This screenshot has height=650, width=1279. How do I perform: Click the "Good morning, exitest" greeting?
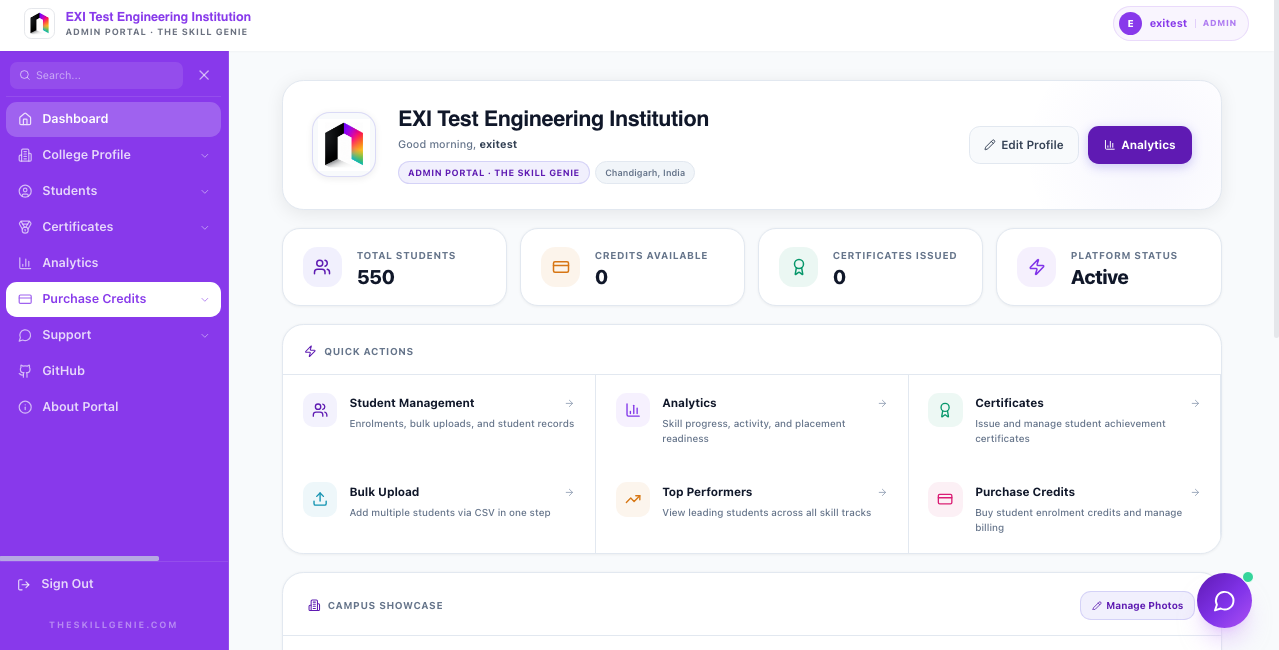point(457,145)
